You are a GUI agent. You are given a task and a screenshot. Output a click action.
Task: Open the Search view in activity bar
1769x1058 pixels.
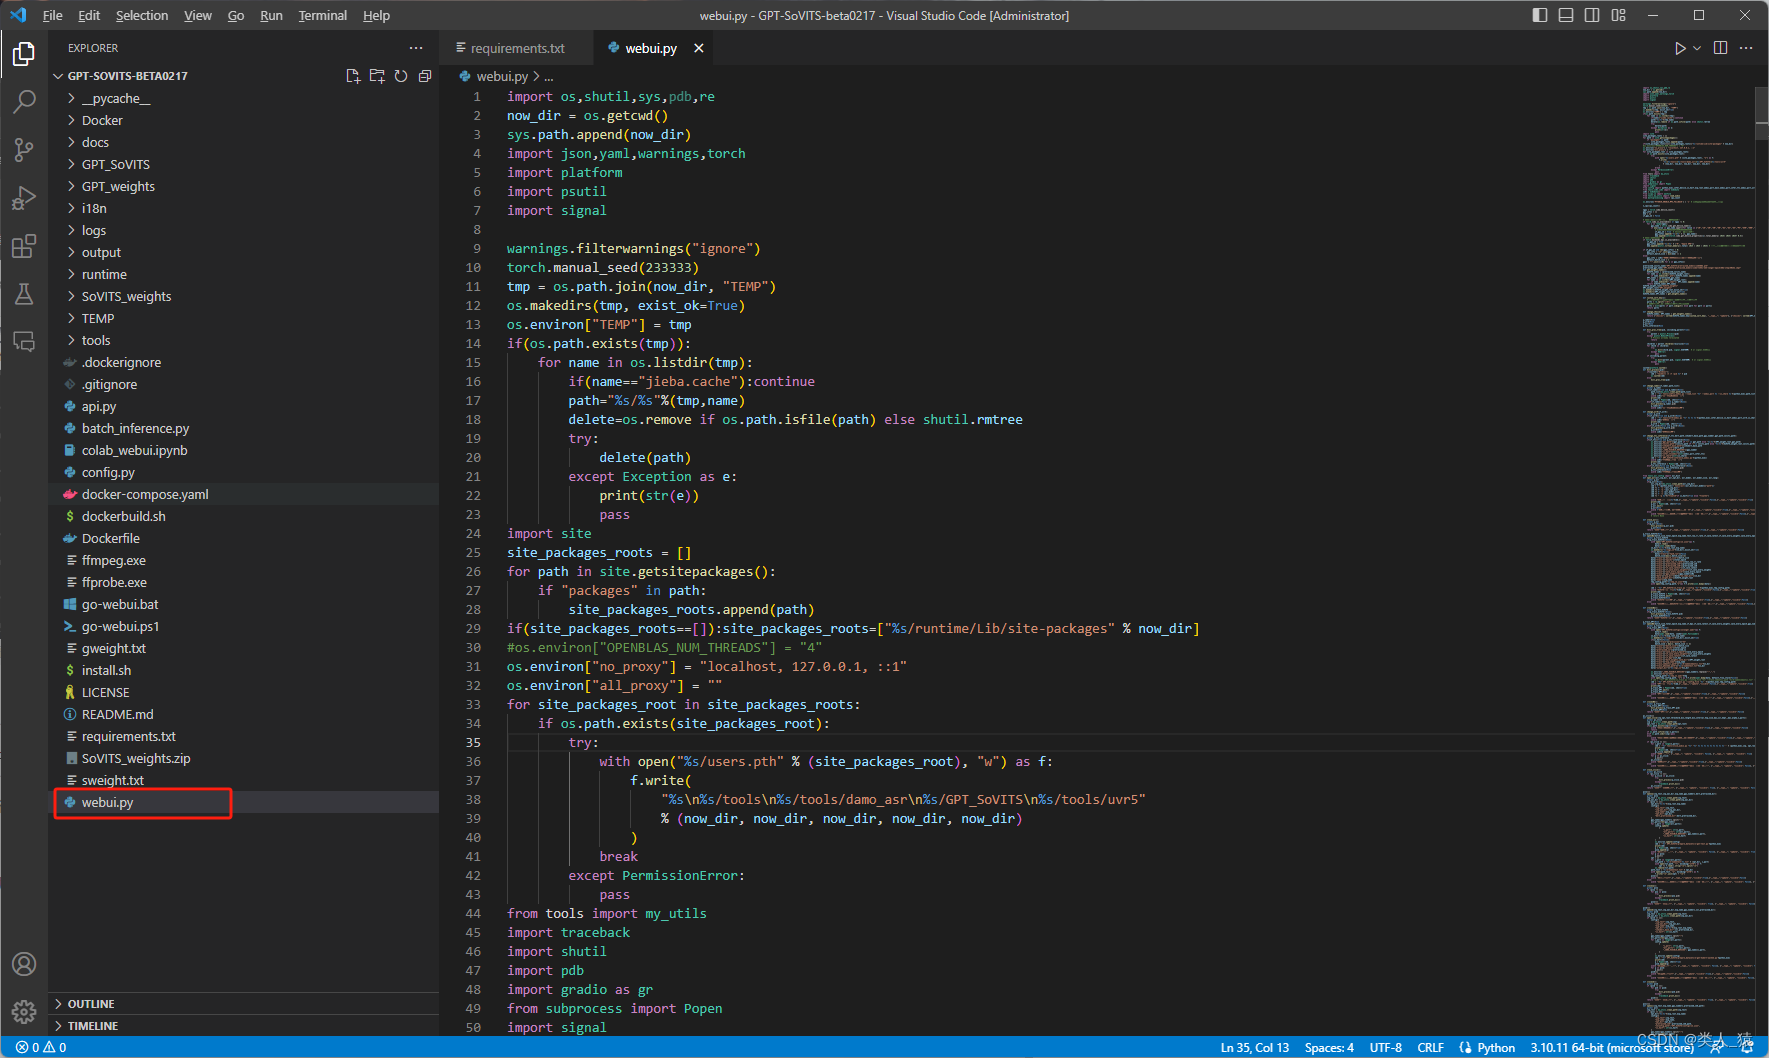pos(24,101)
